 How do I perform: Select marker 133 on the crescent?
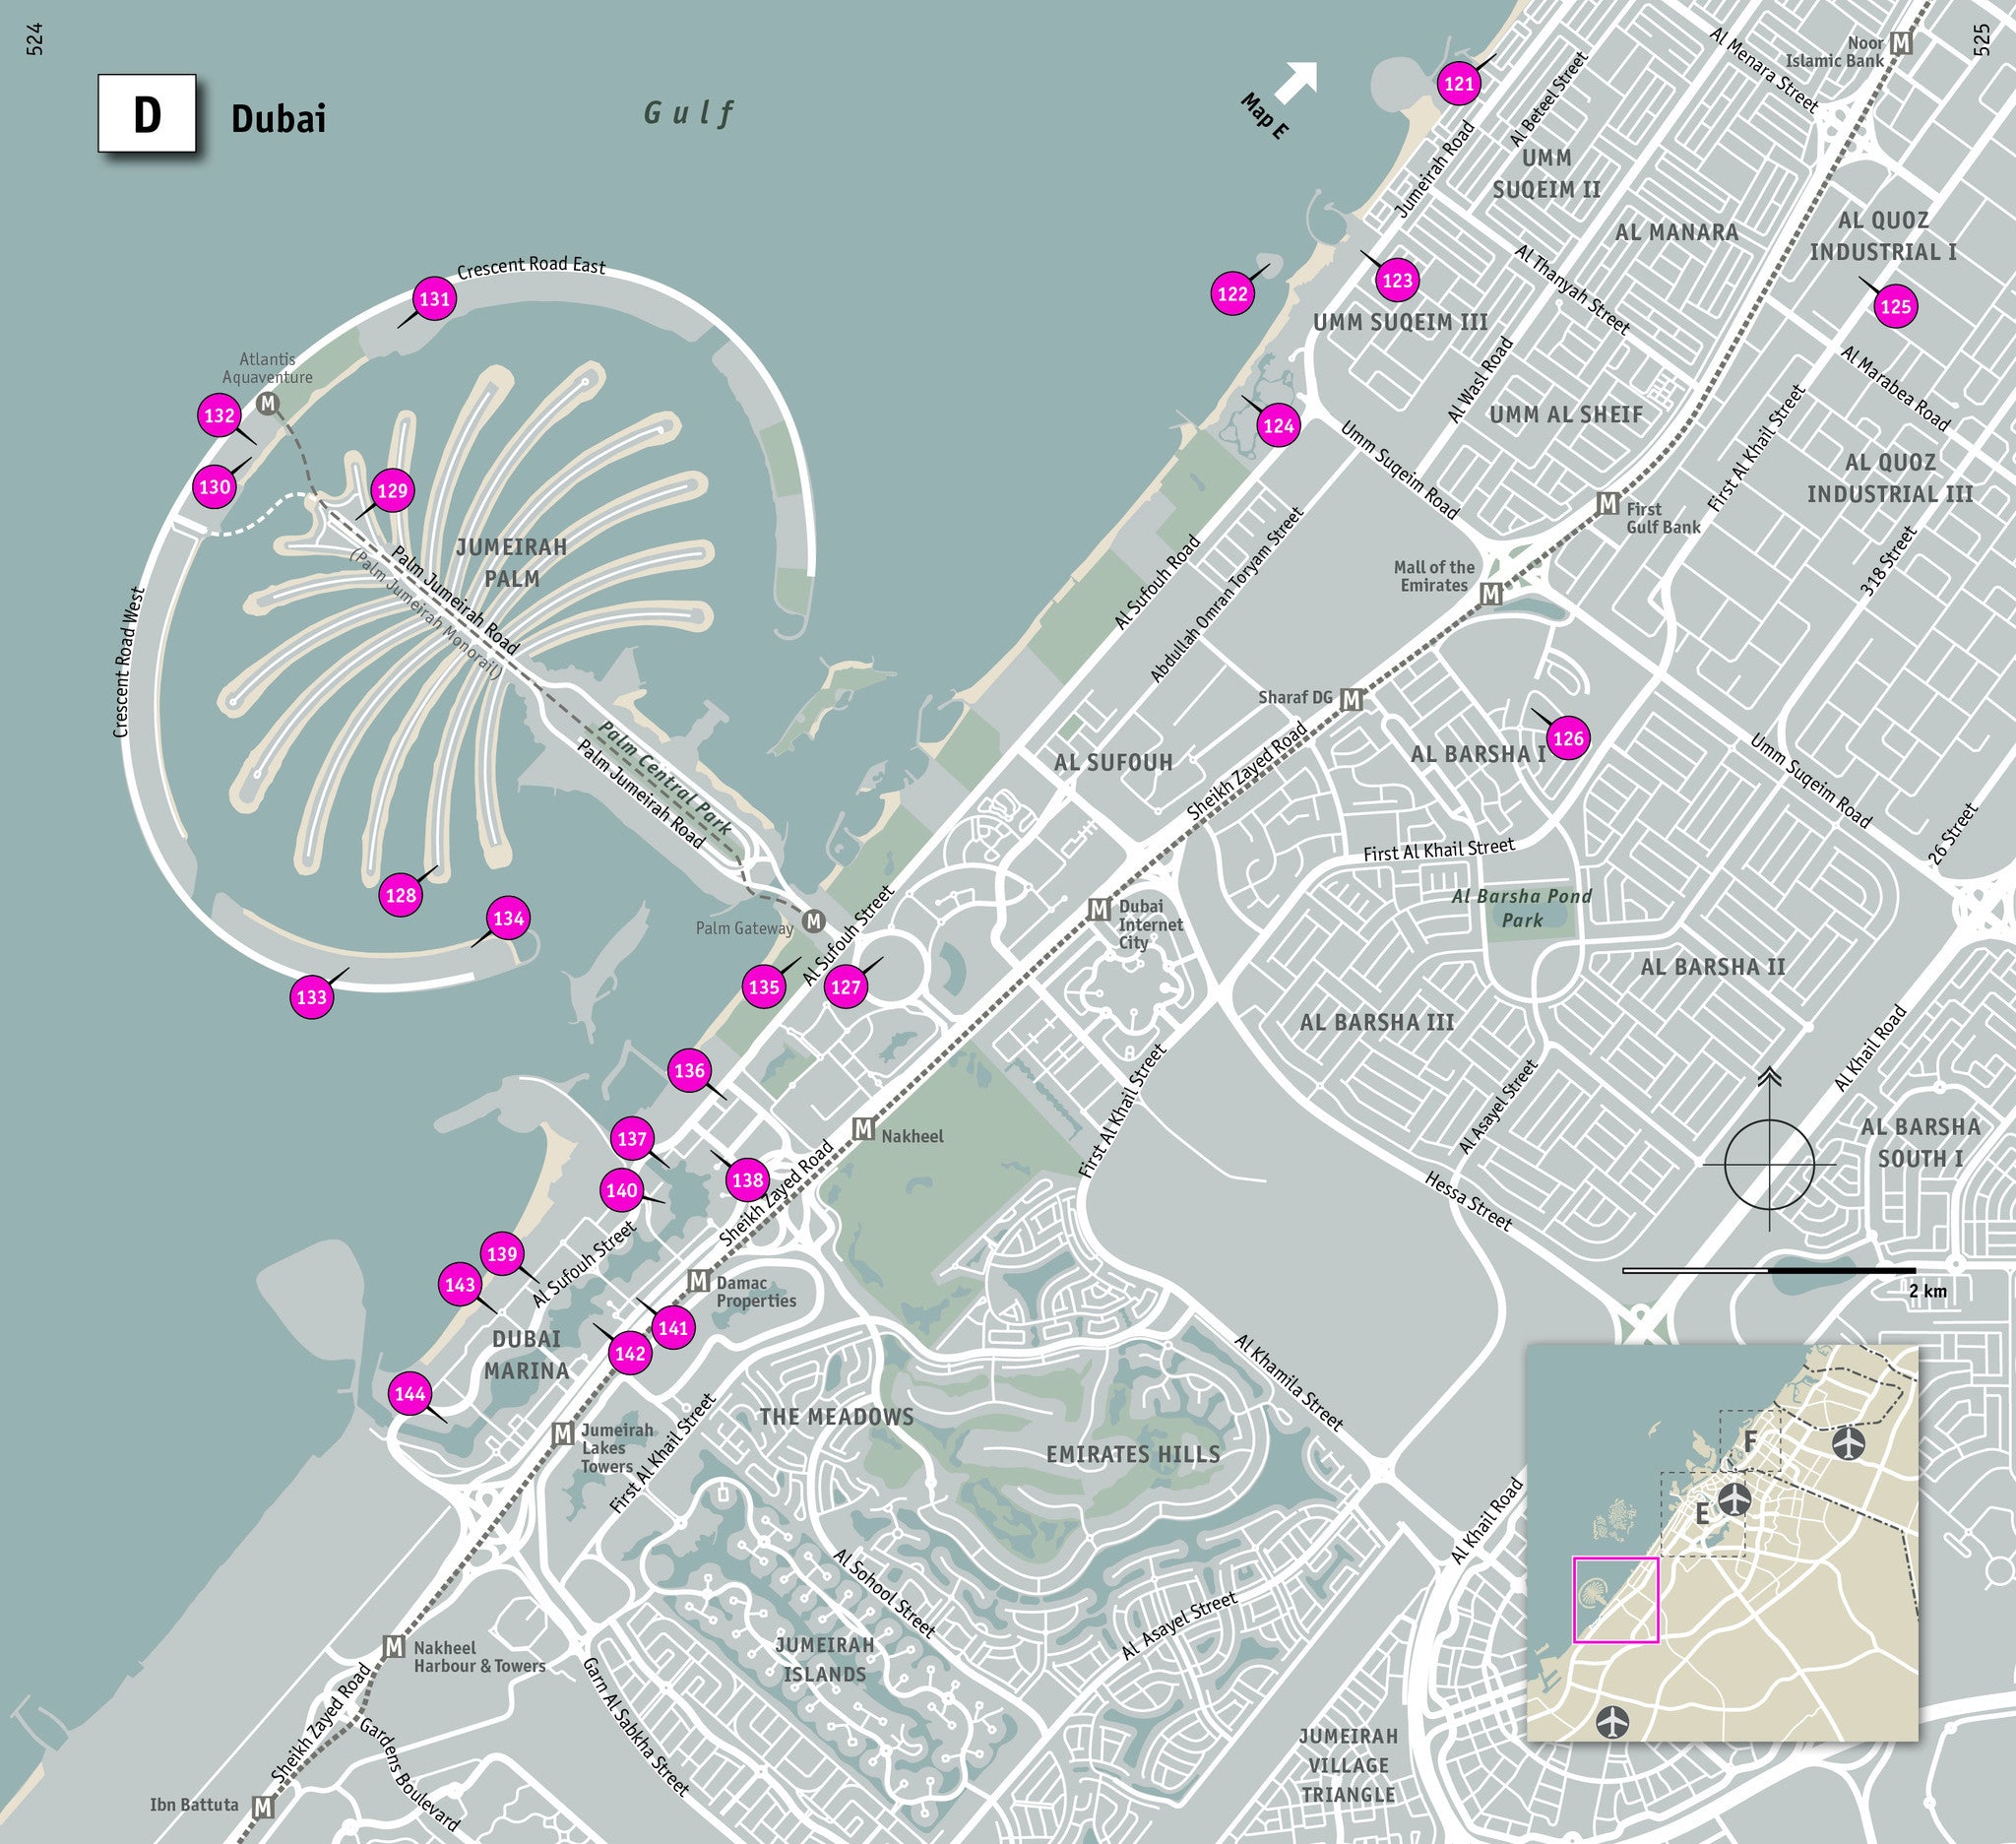tap(311, 997)
